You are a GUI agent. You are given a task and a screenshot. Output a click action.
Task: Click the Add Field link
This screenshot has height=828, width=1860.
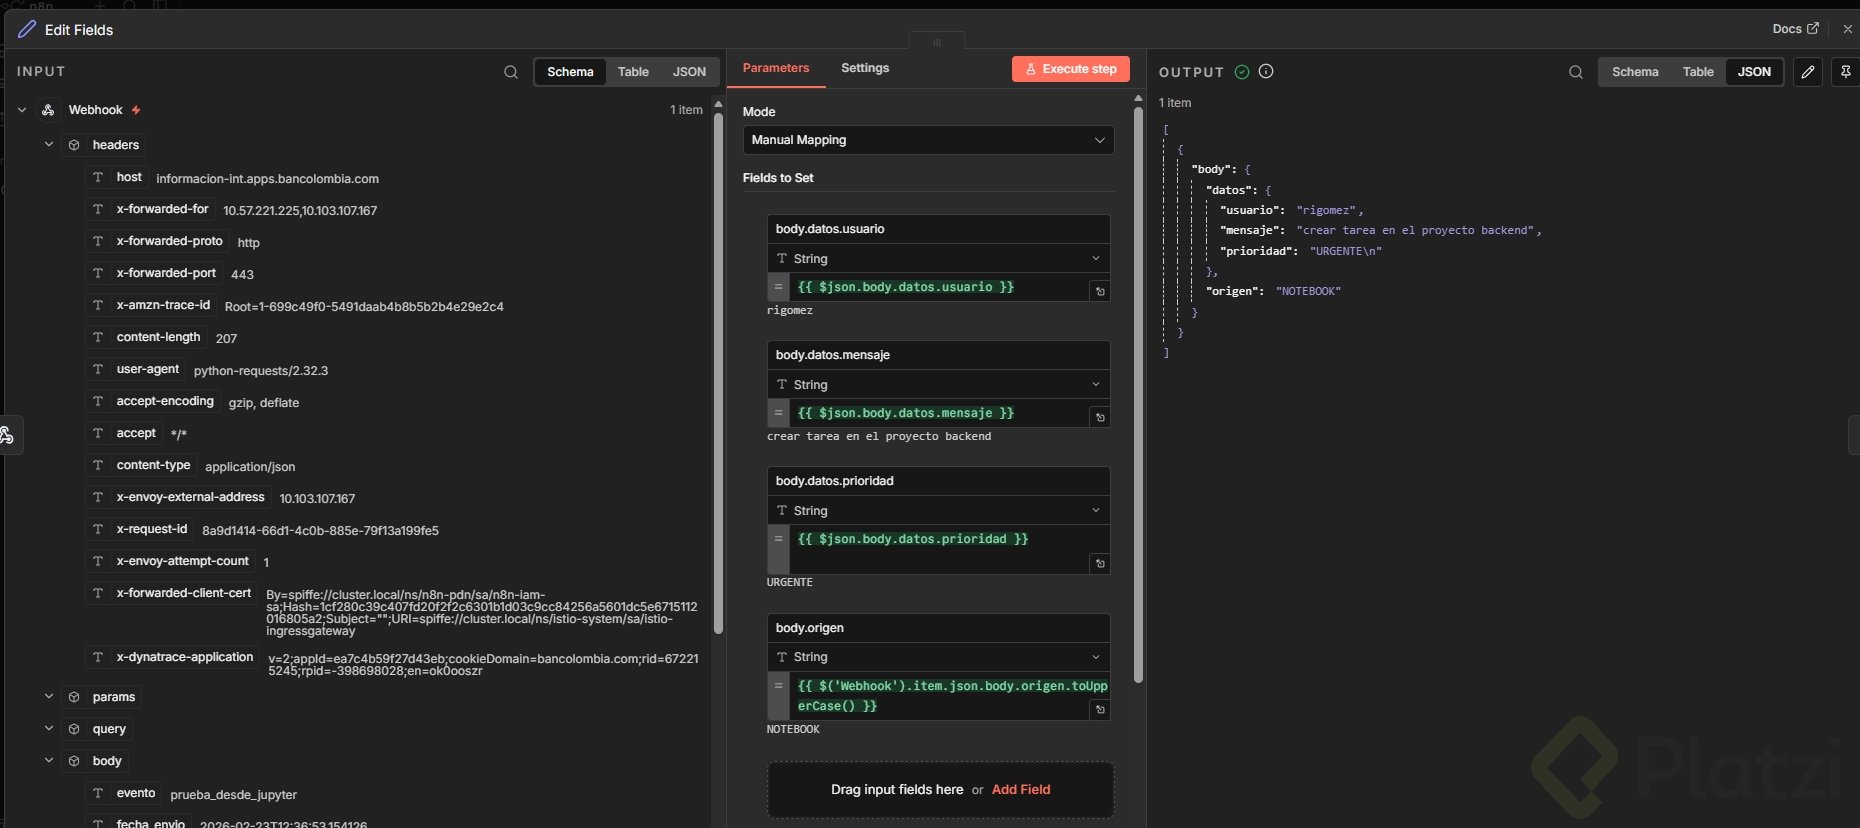point(1021,790)
